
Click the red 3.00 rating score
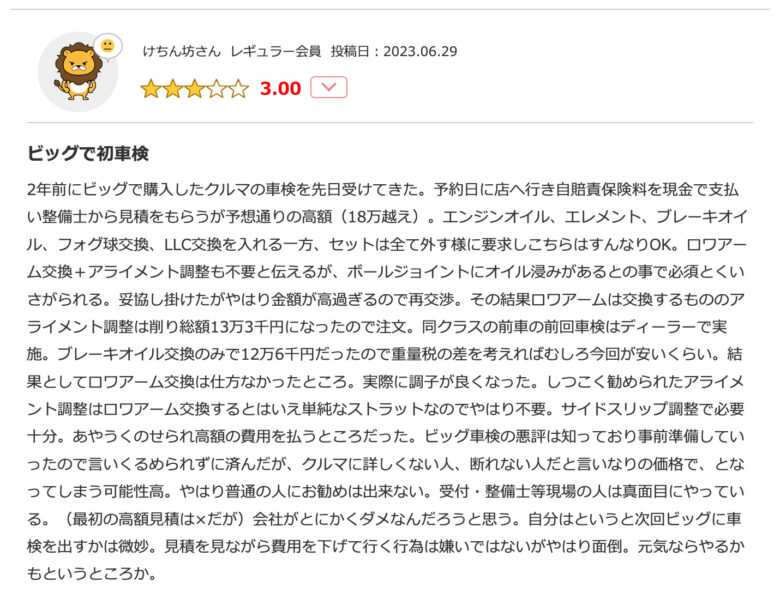click(x=280, y=89)
